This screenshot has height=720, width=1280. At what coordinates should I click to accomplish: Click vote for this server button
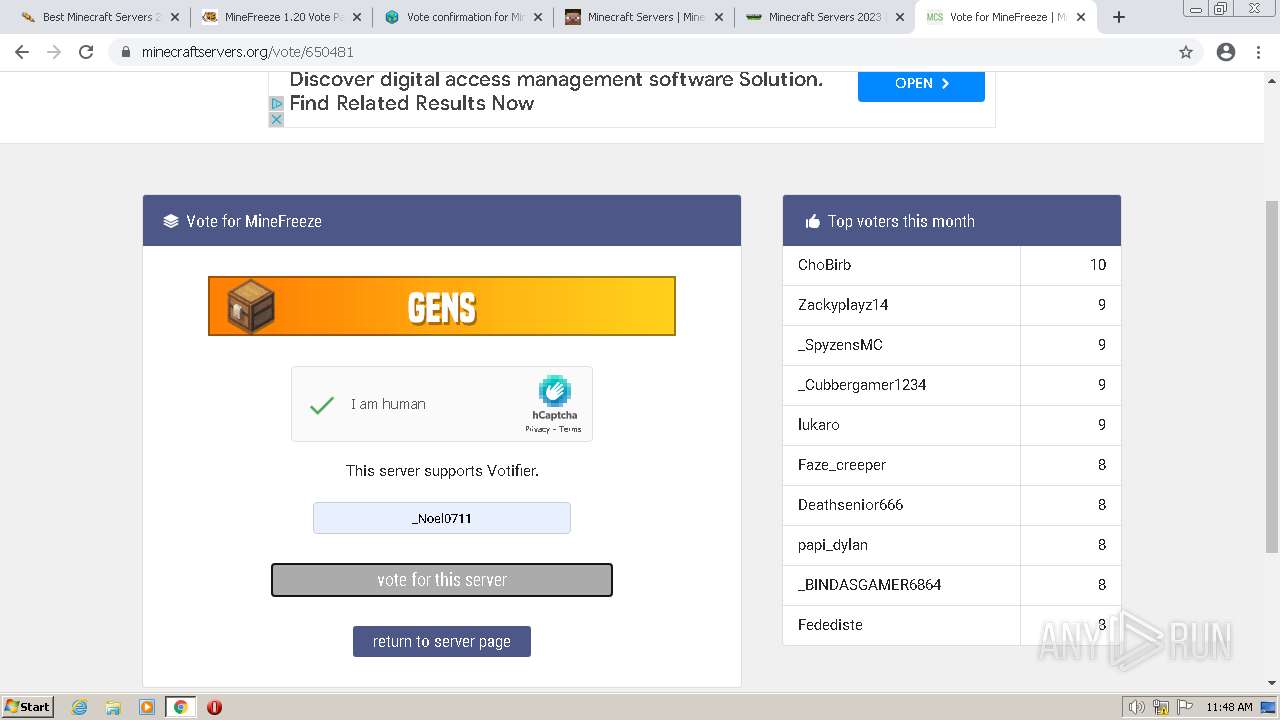(442, 580)
